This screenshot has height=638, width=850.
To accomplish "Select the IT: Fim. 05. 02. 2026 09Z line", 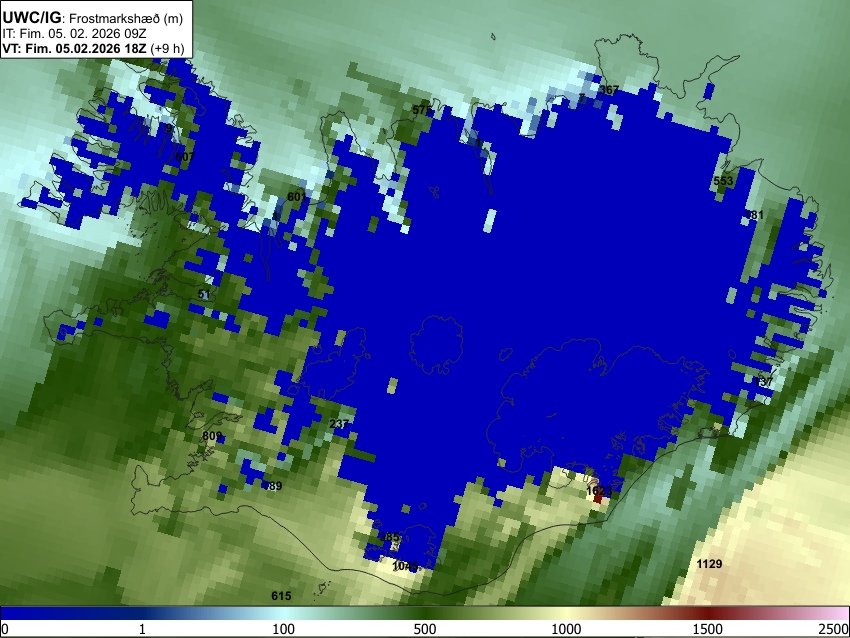I will [x=74, y=34].
